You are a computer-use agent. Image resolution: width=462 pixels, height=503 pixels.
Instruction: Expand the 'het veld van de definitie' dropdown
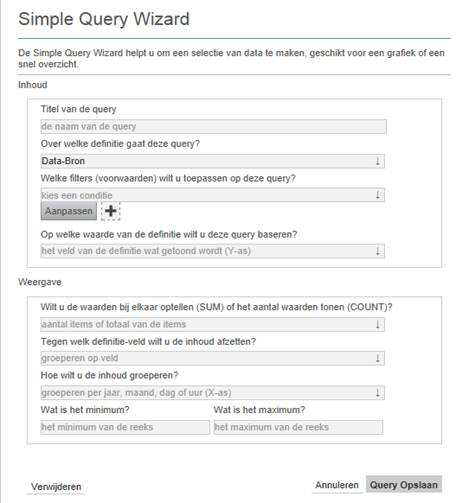click(213, 251)
